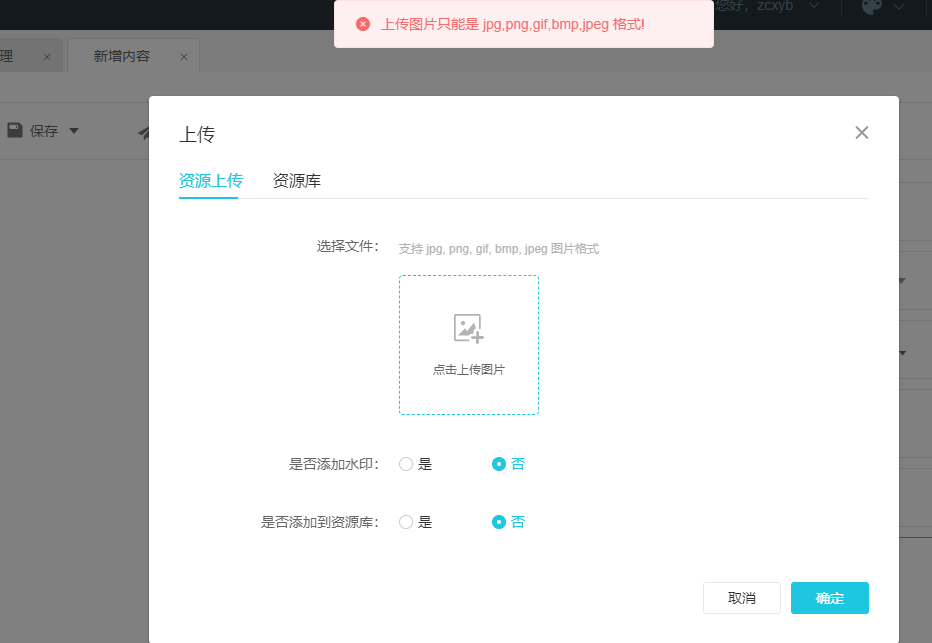Click the 是否添加水印 label
The height and width of the screenshot is (643, 932).
pyautogui.click(x=334, y=464)
